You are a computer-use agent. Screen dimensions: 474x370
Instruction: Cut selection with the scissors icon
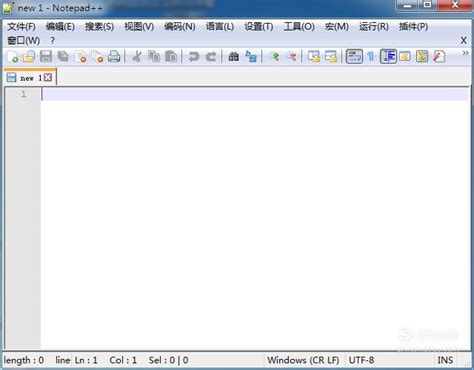(137, 57)
